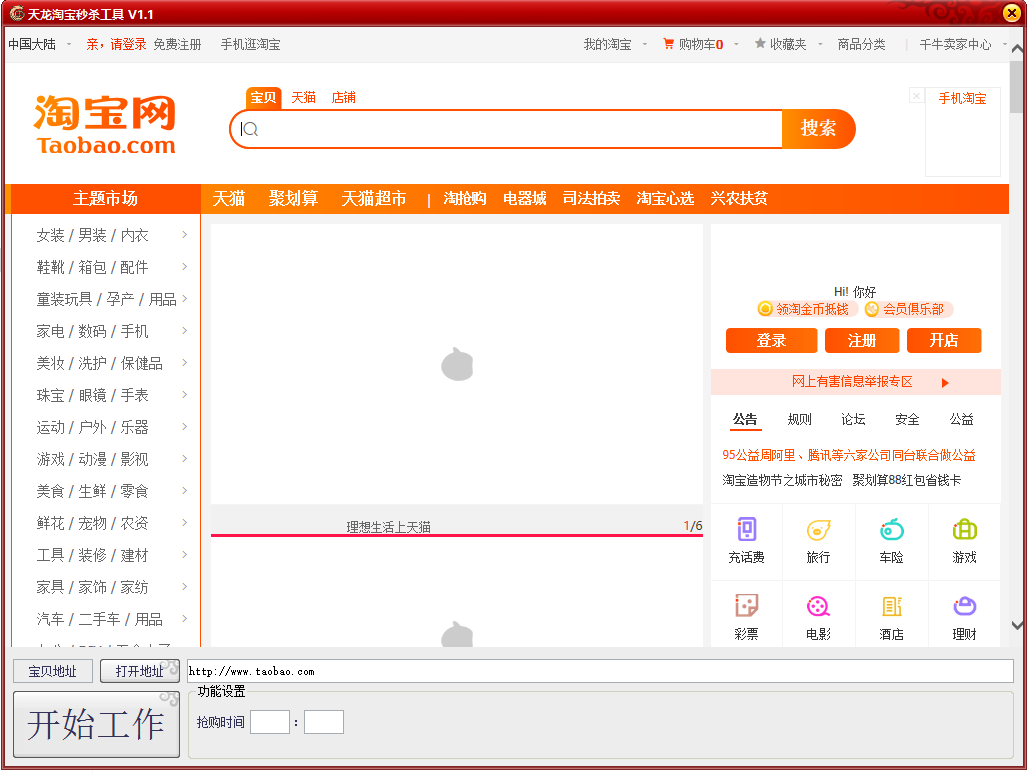The height and width of the screenshot is (775, 1030).
Task: Click the 抢购时间 hour field
Action: (270, 722)
